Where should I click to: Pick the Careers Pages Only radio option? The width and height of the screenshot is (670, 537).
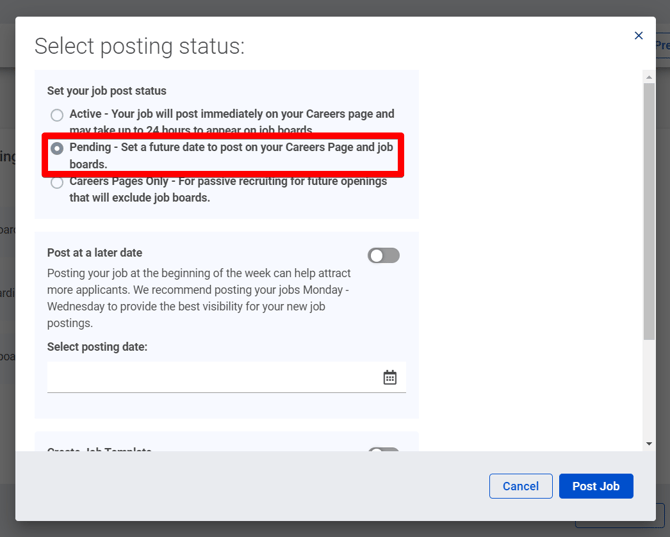57,182
